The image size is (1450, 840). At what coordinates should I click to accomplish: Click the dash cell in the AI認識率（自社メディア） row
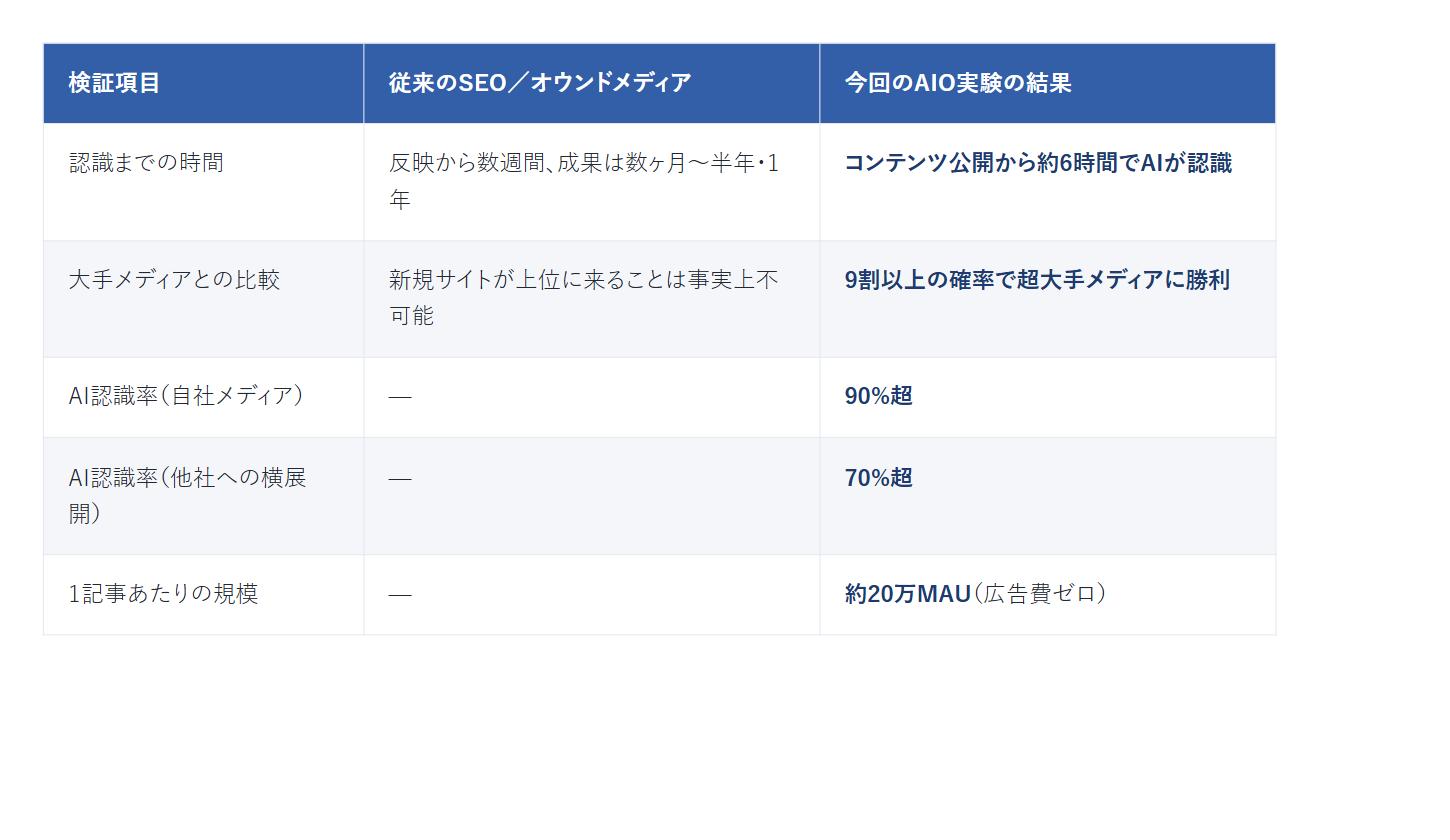pyautogui.click(x=592, y=397)
